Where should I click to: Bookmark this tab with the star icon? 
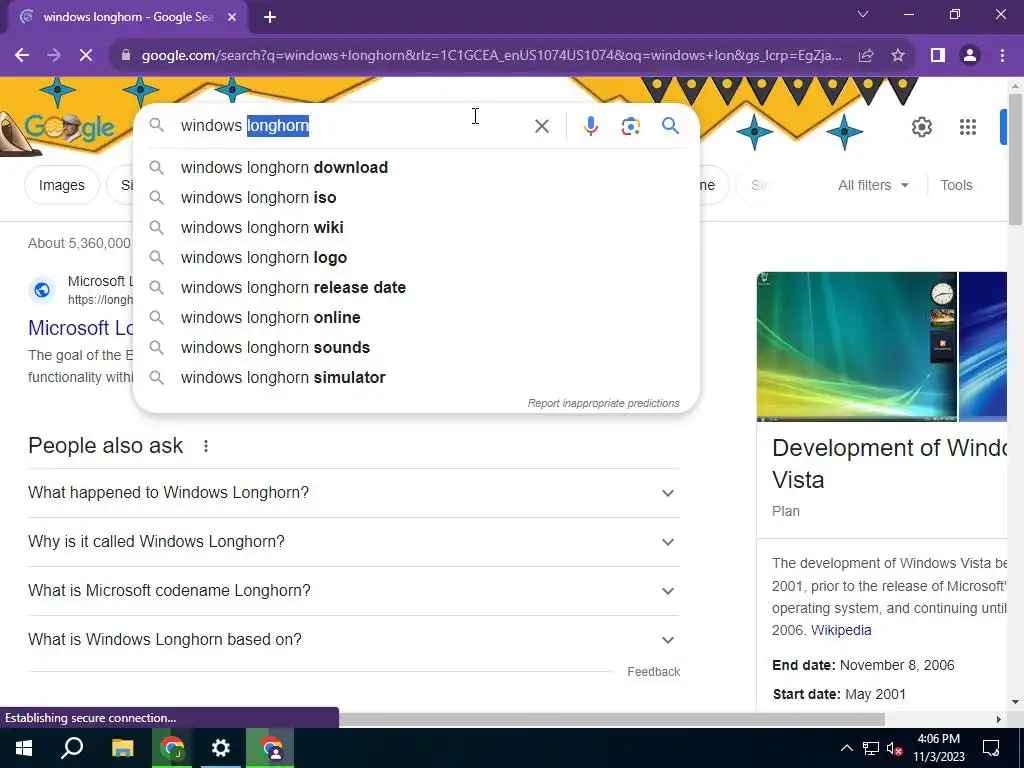point(898,56)
